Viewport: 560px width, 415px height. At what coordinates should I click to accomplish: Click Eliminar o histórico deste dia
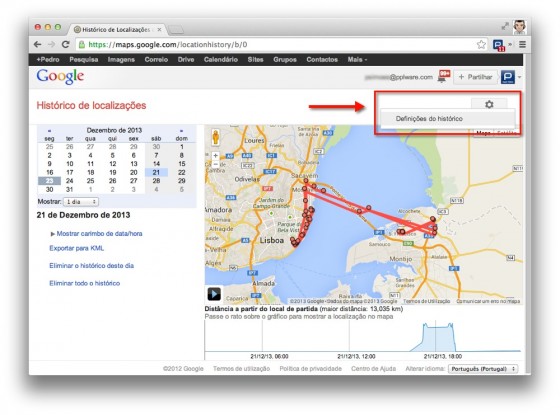[x=91, y=266]
